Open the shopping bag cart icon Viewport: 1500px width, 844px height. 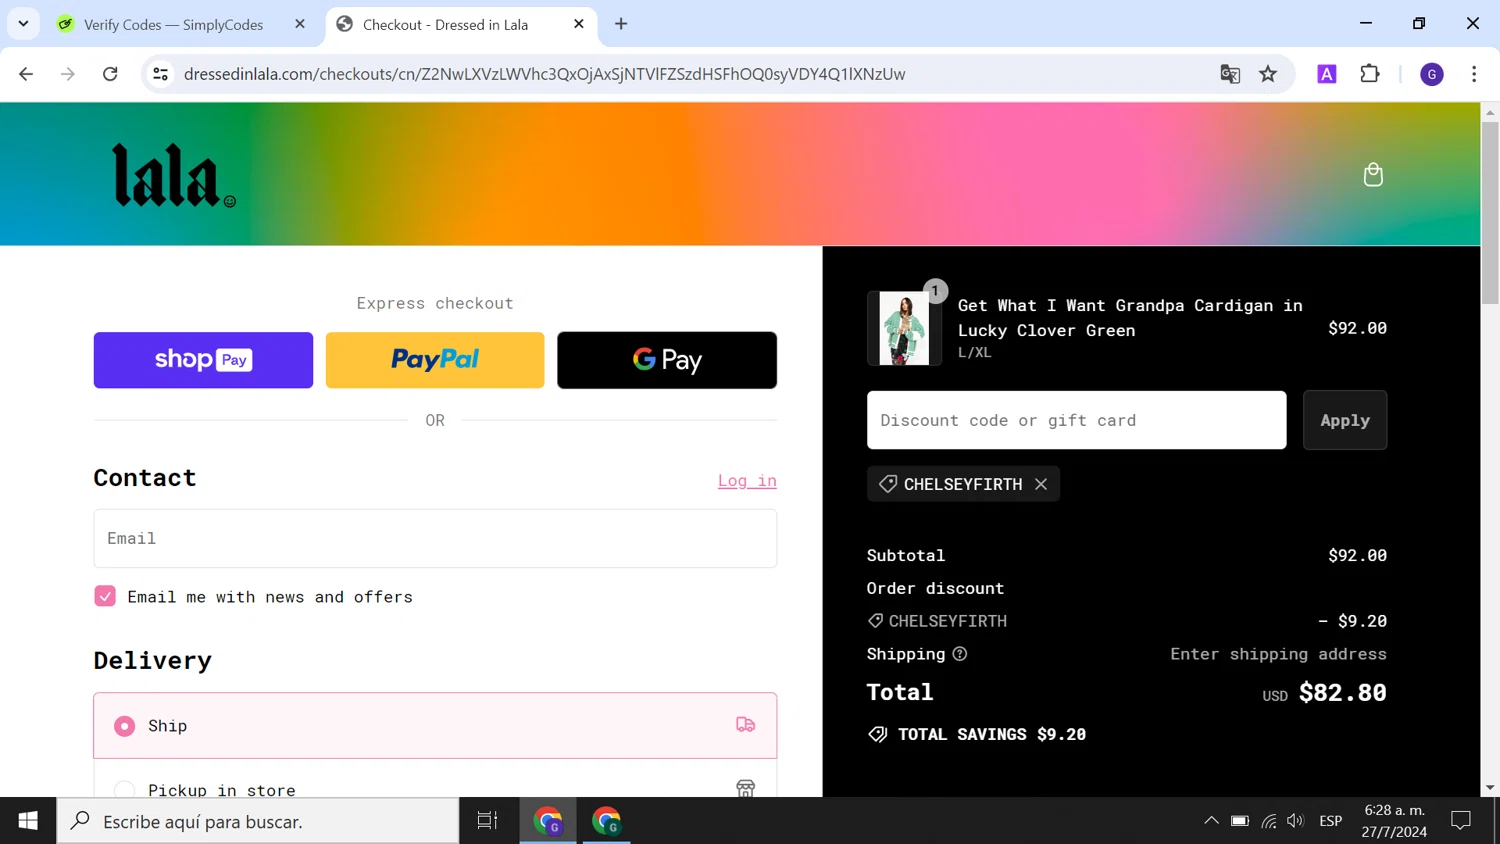coord(1373,175)
